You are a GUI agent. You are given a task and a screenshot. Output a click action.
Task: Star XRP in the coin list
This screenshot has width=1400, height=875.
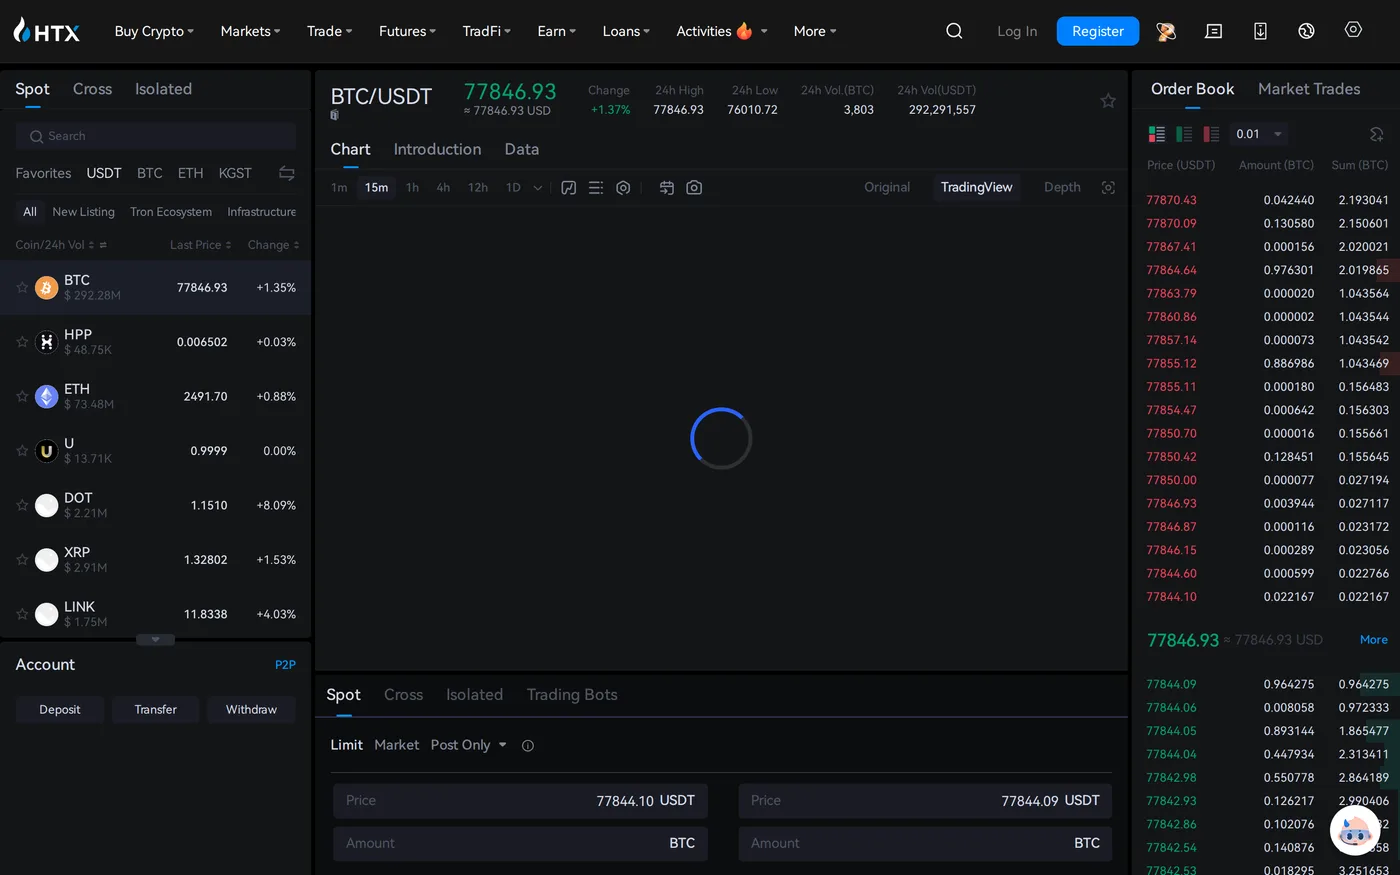[22, 560]
